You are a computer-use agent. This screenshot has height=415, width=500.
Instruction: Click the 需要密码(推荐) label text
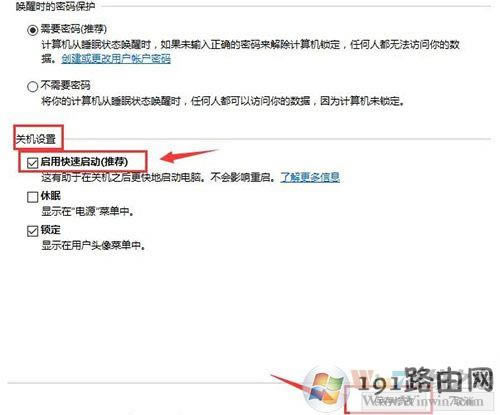tap(74, 29)
